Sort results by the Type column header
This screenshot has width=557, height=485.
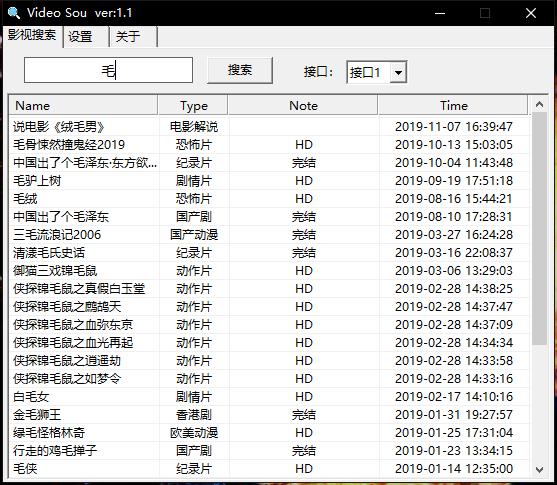pos(193,106)
